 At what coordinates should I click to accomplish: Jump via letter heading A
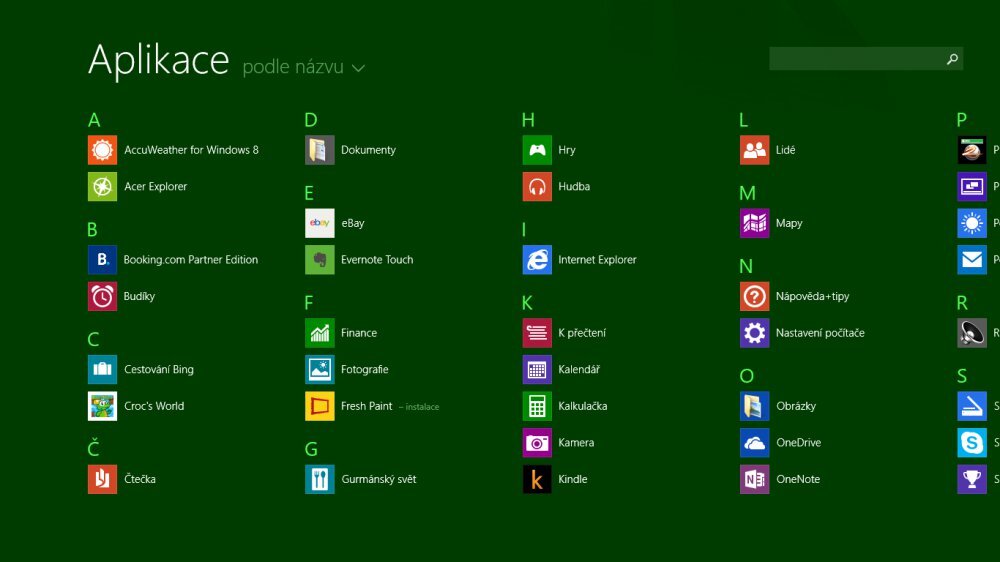(94, 120)
